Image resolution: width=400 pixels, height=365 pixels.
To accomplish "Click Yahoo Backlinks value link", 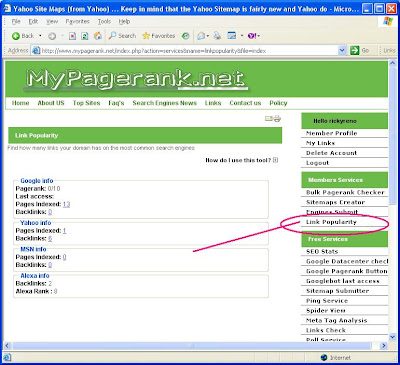I will click(x=50, y=238).
